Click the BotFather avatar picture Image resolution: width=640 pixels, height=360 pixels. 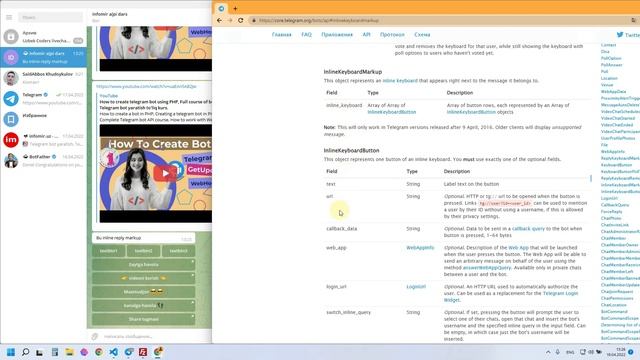tap(11, 160)
